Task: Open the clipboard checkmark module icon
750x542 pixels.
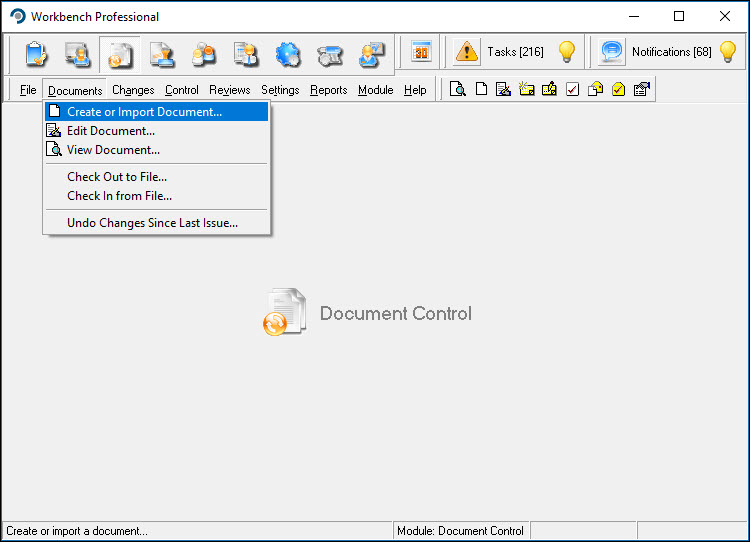Action: click(x=36, y=54)
